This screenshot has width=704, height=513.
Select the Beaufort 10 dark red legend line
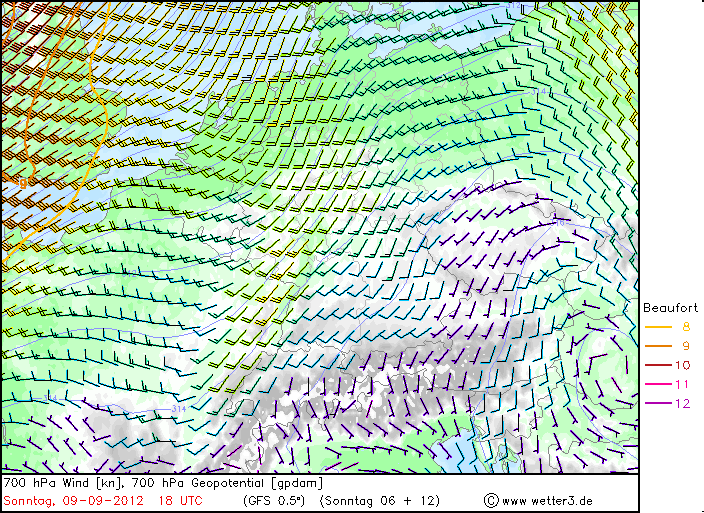coord(657,365)
